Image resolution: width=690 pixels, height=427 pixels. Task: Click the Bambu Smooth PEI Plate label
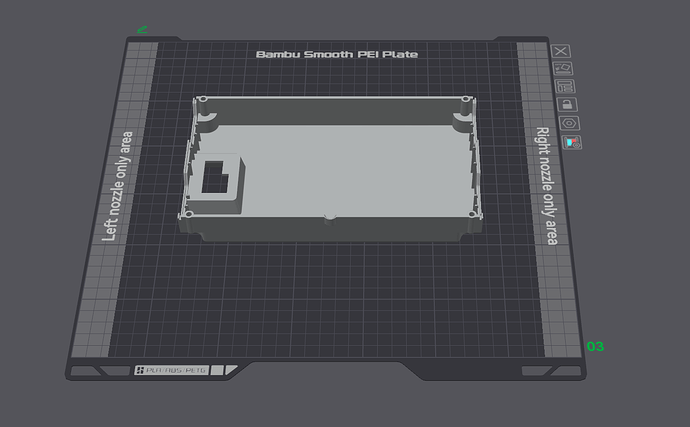[337, 55]
